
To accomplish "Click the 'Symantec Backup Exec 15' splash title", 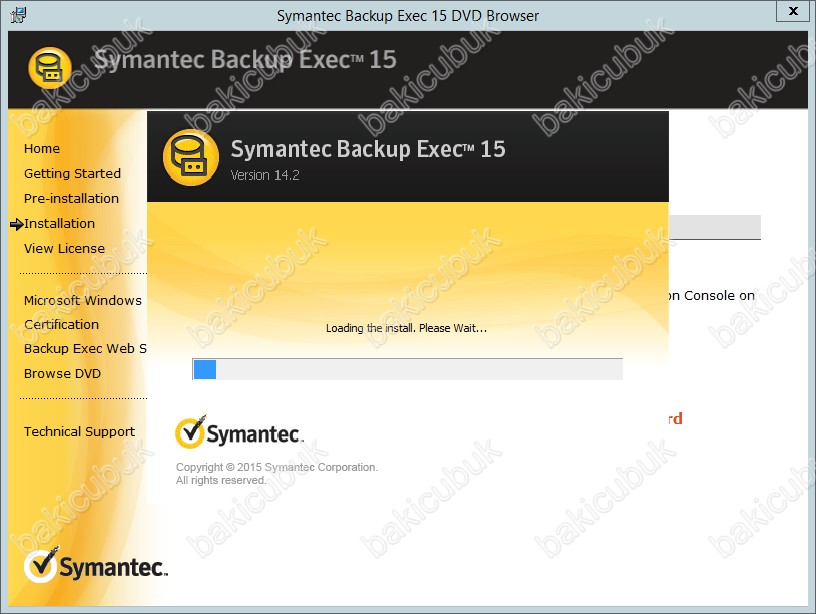I will click(368, 149).
